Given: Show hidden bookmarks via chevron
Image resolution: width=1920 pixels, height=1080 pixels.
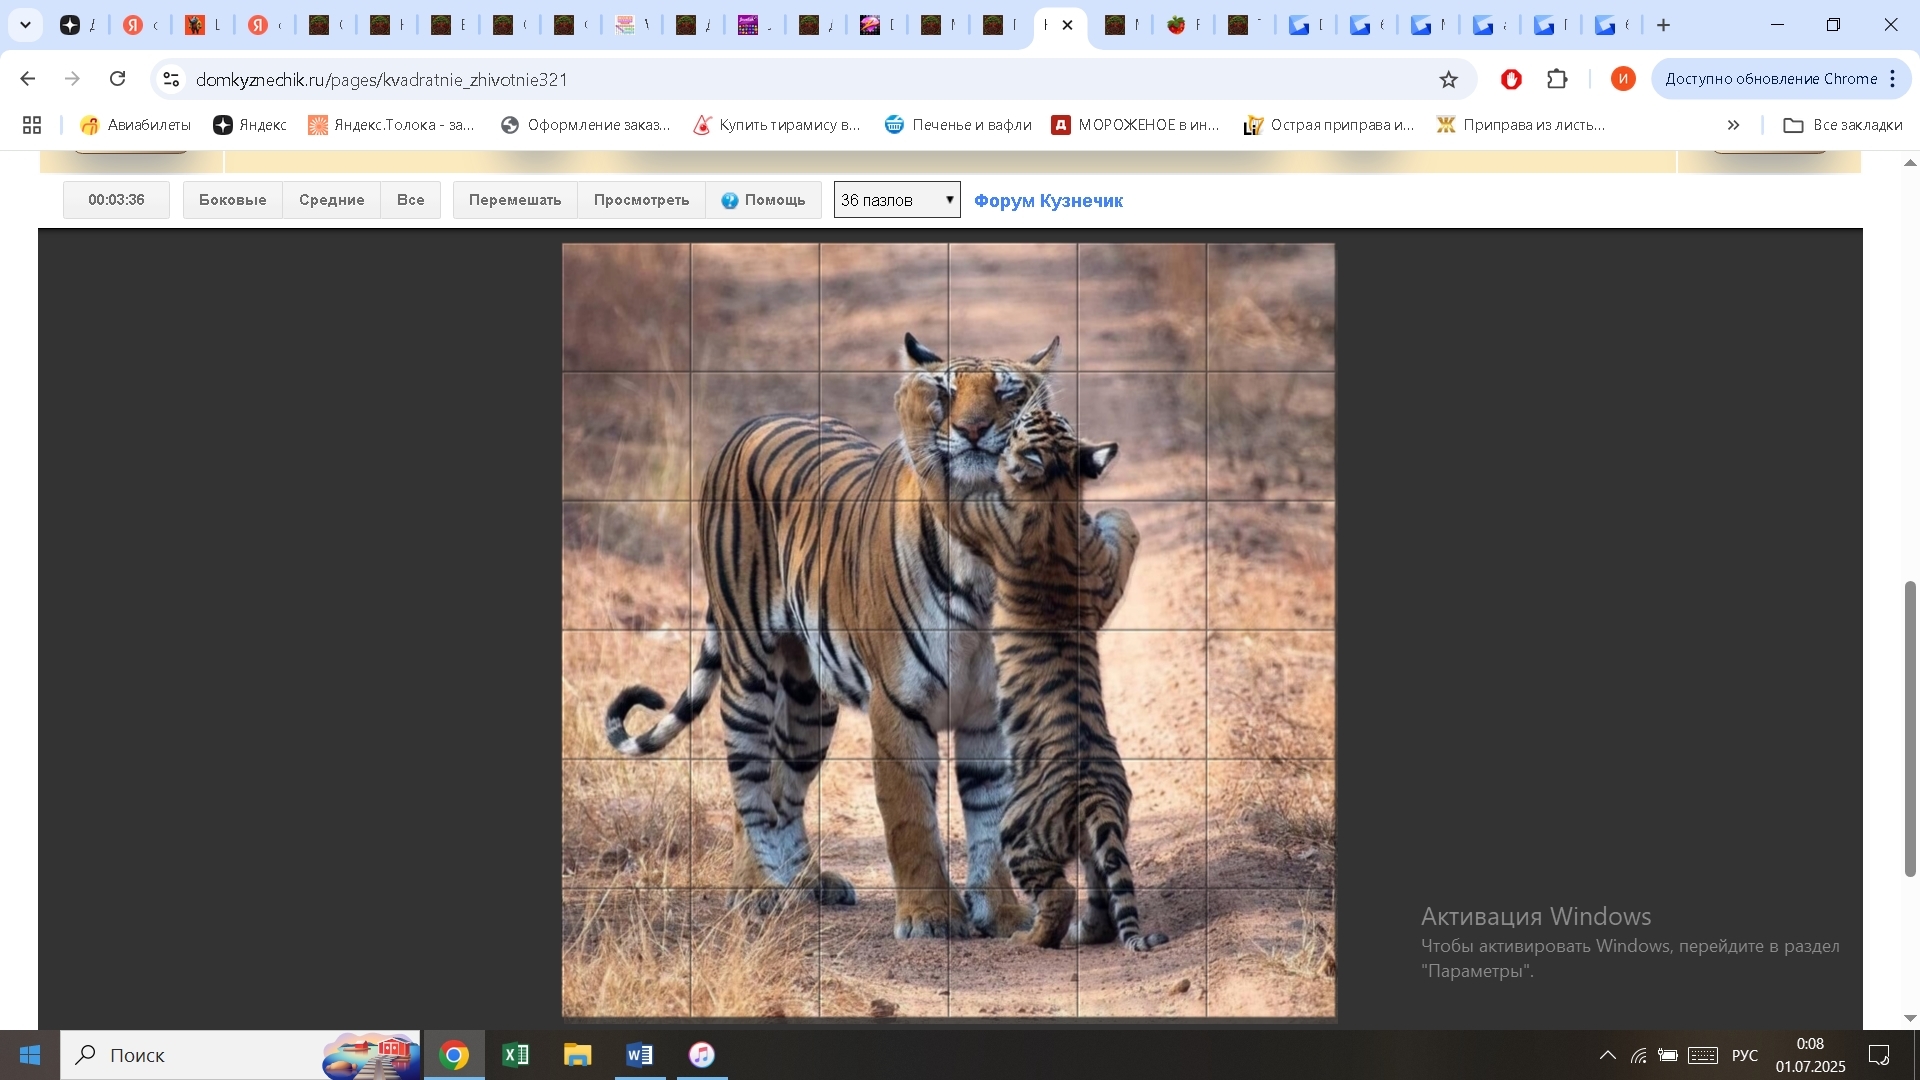Looking at the screenshot, I should [x=1733, y=125].
